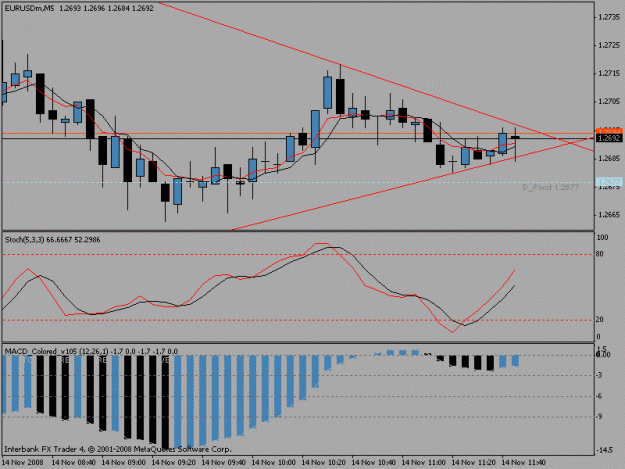Image resolution: width=625 pixels, height=469 pixels.
Task: Click the -3 value on MACD scale
Action: tap(599, 375)
